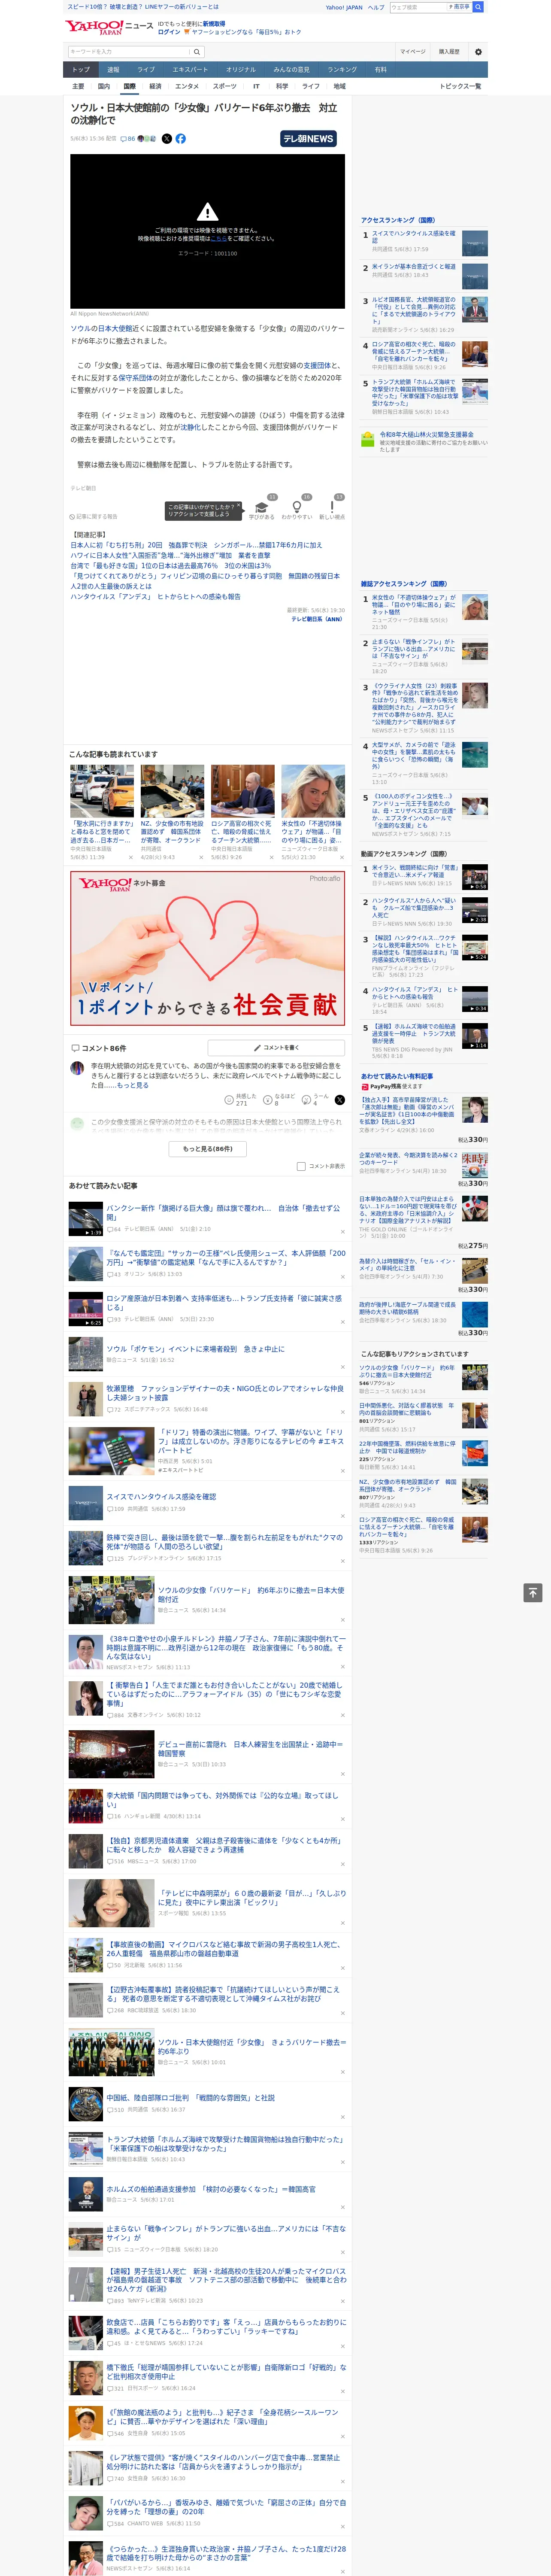This screenshot has width=551, height=2576.
Task: Click the keyword search input field
Action: [x=129, y=52]
